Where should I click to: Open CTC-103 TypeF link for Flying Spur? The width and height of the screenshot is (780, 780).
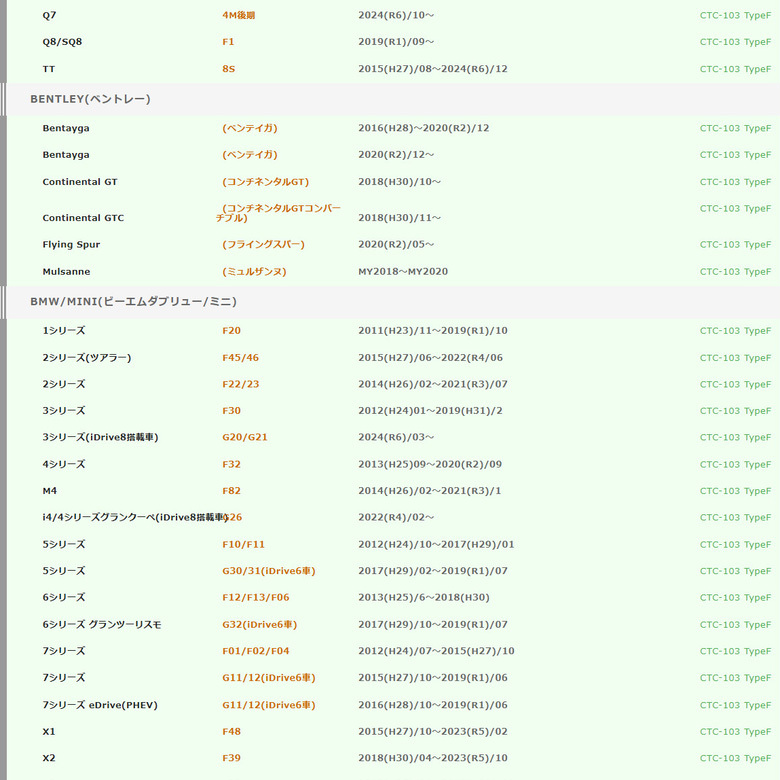[x=735, y=244]
